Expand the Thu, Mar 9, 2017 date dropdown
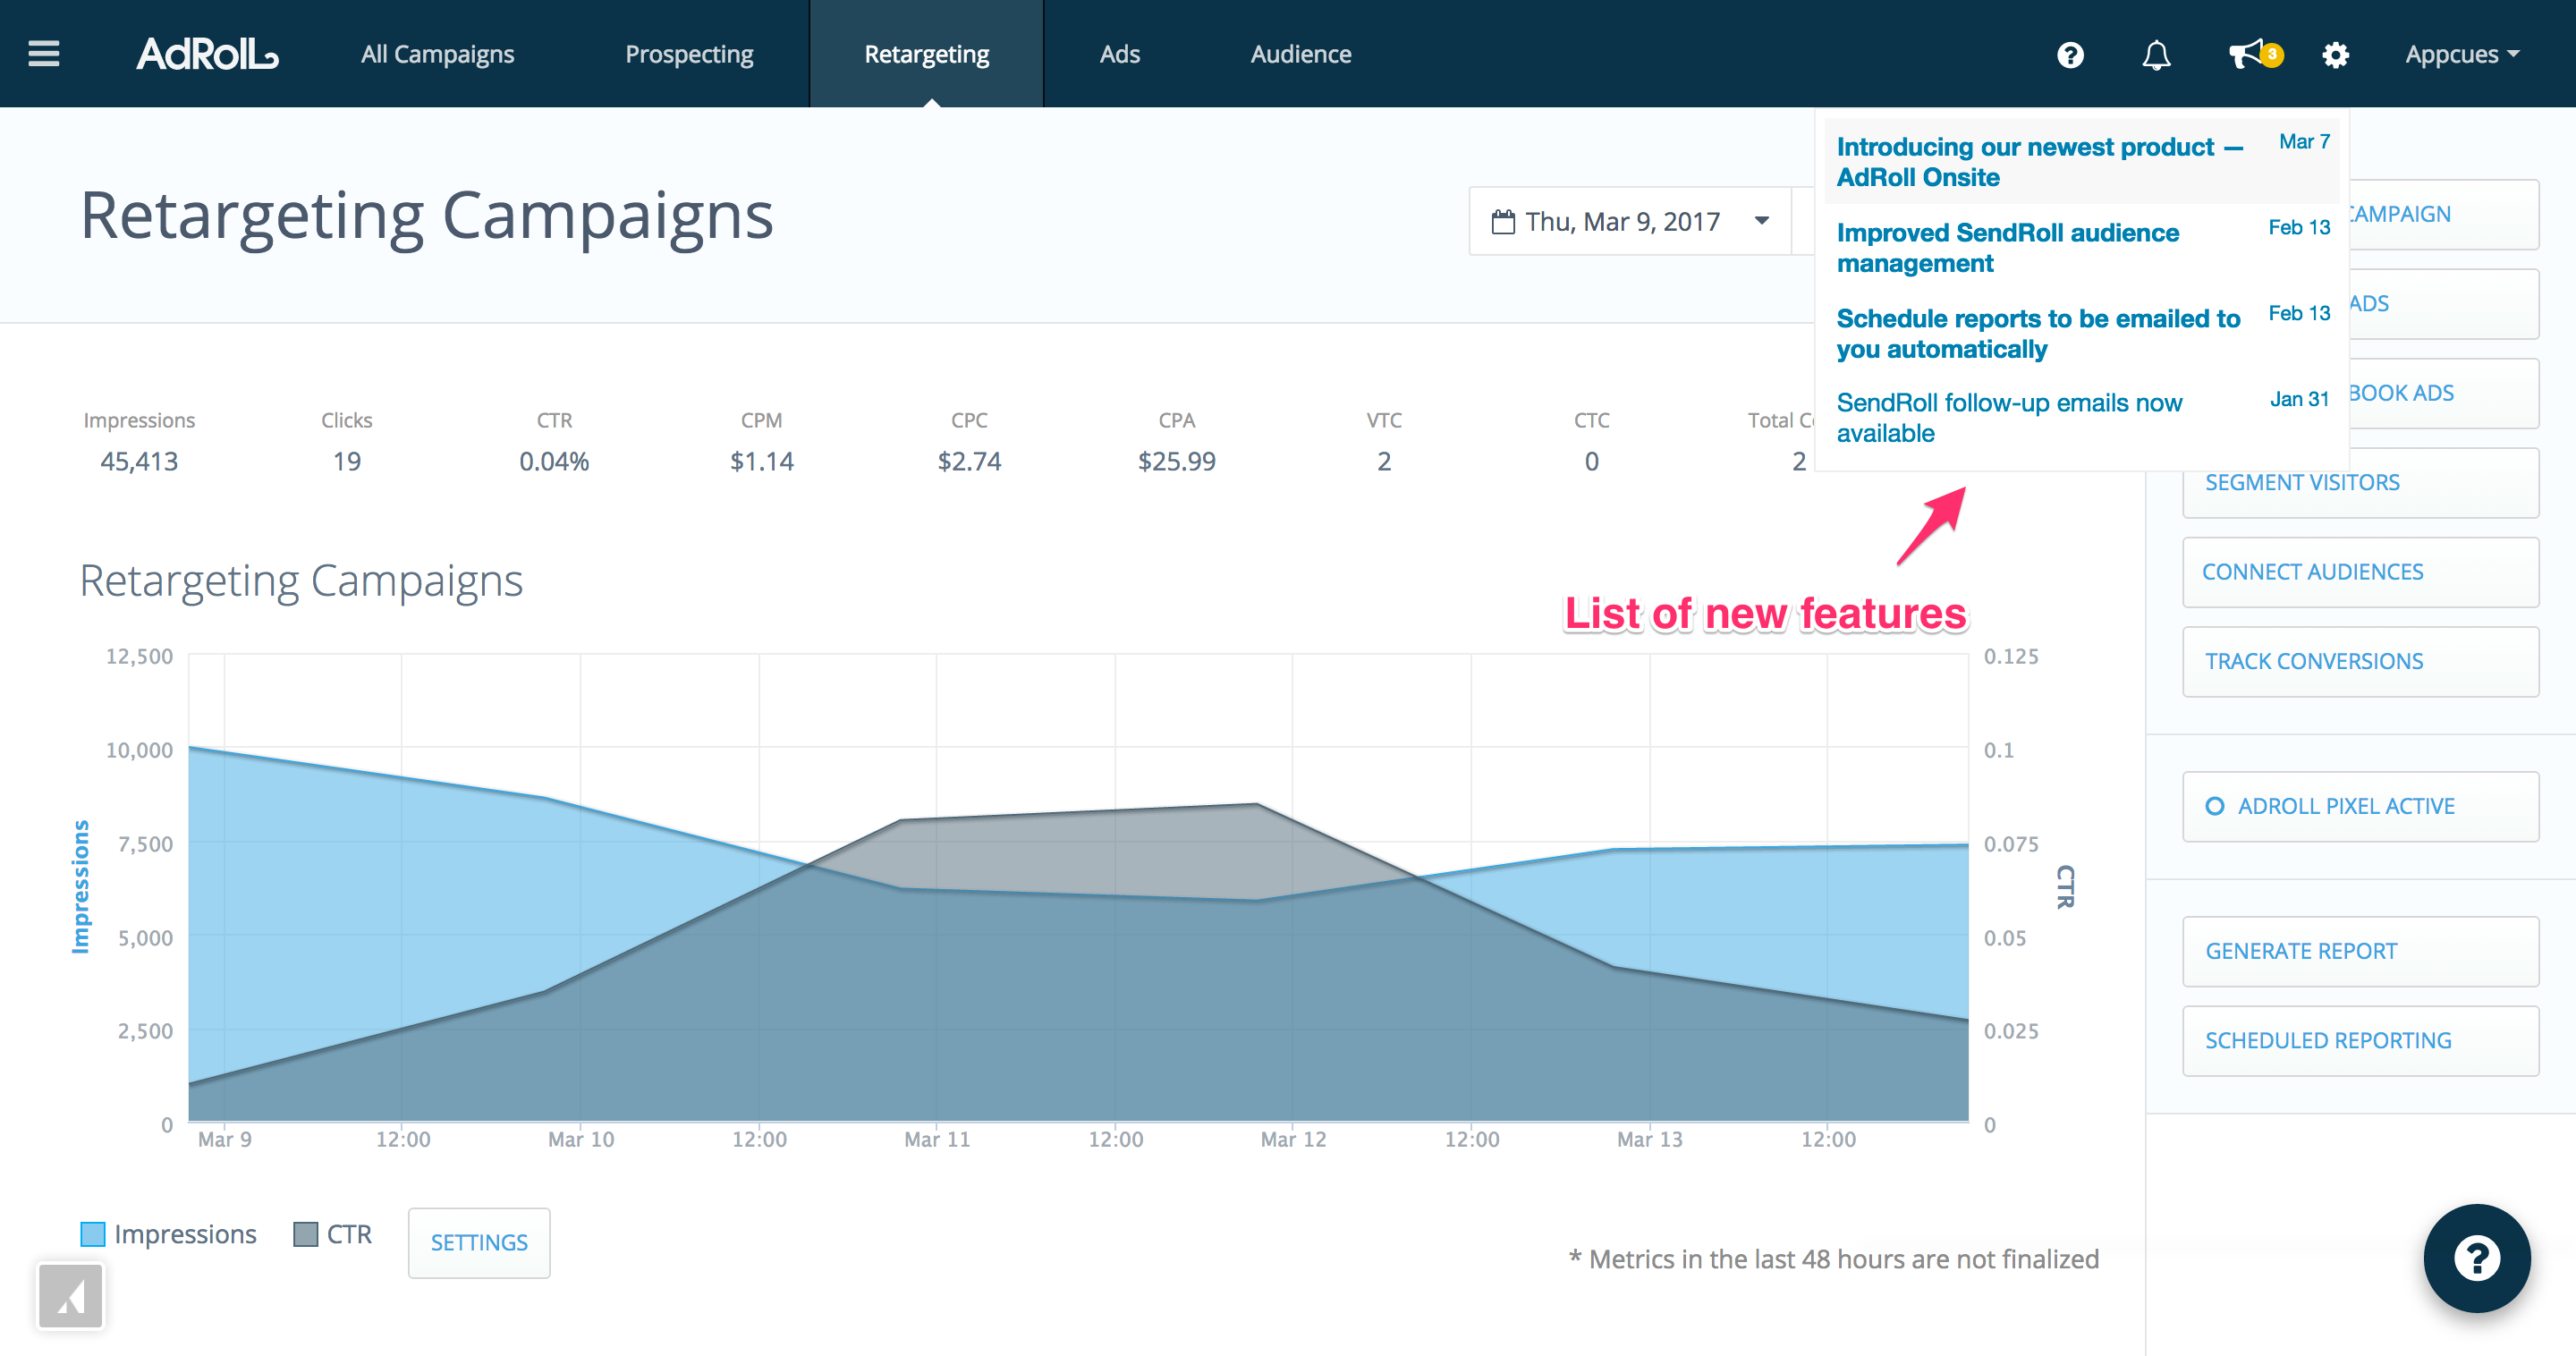This screenshot has width=2576, height=1356. click(1630, 221)
